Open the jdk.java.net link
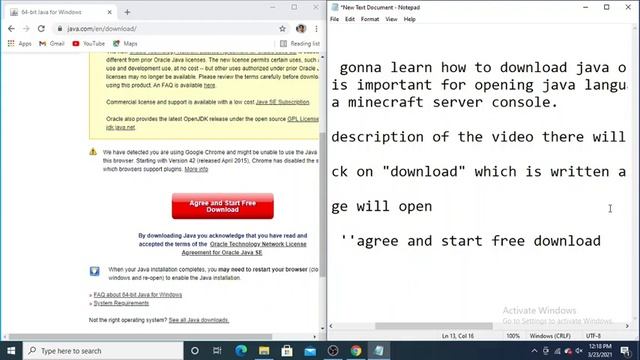 coord(120,127)
